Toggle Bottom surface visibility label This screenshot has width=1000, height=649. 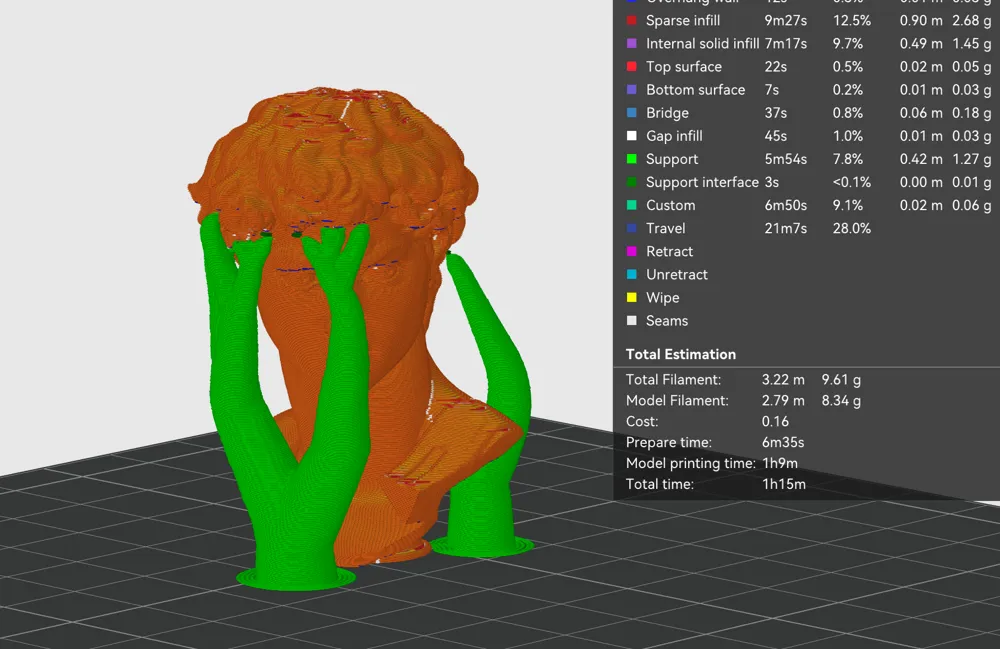pos(695,90)
